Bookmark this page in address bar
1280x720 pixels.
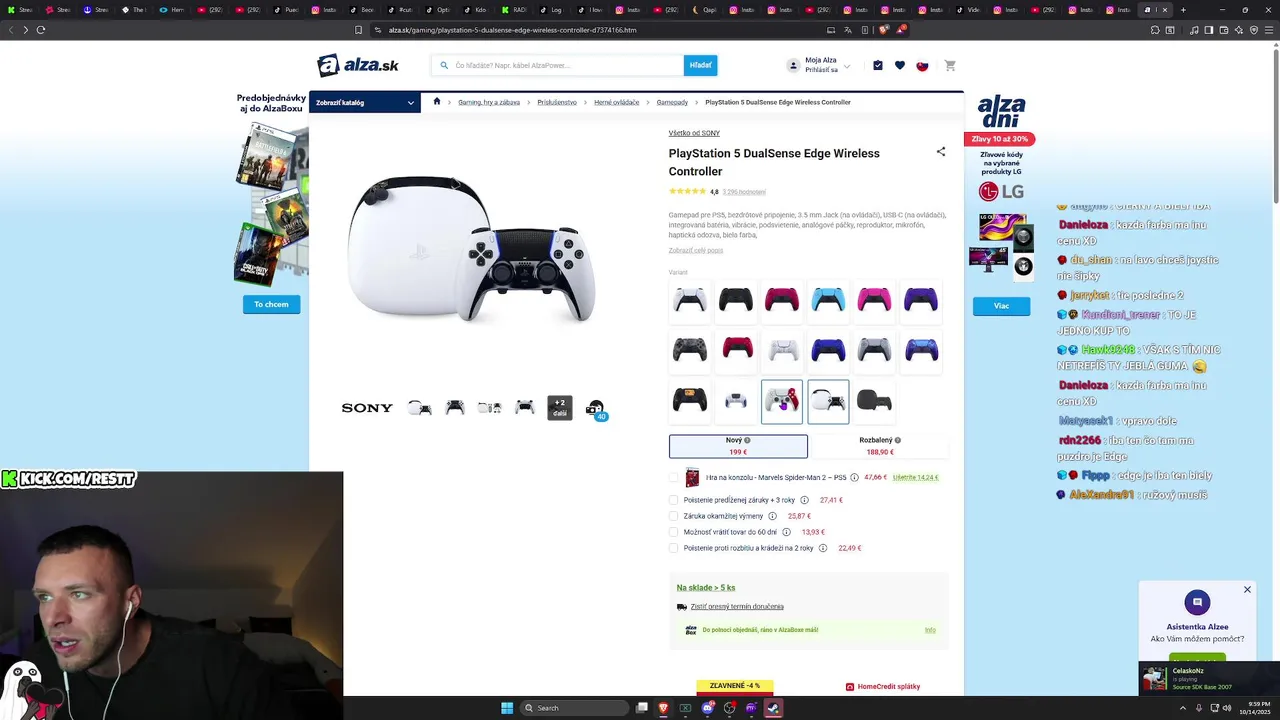(359, 30)
